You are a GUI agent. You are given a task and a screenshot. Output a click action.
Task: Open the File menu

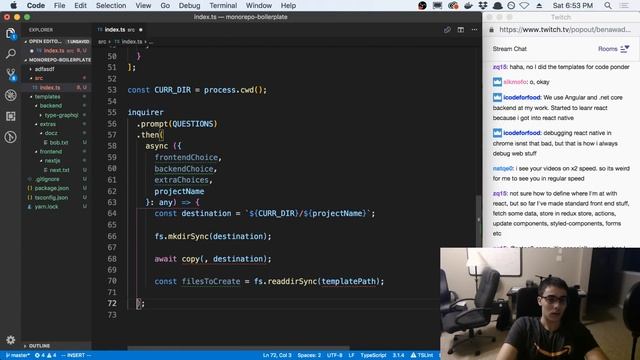point(59,5)
